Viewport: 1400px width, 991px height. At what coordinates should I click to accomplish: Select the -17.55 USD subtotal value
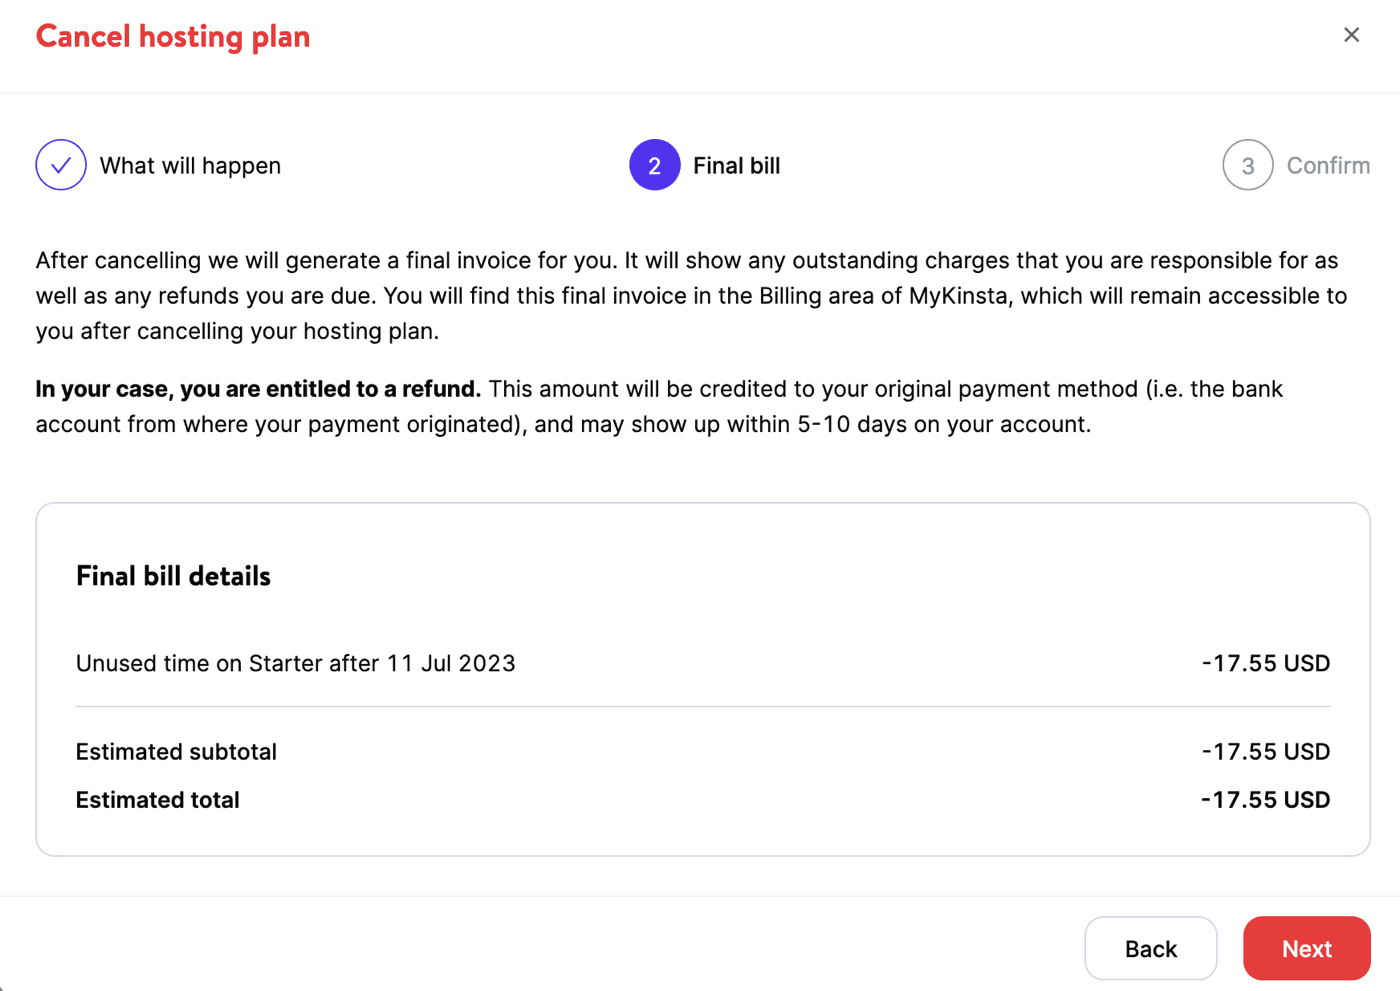(1265, 751)
